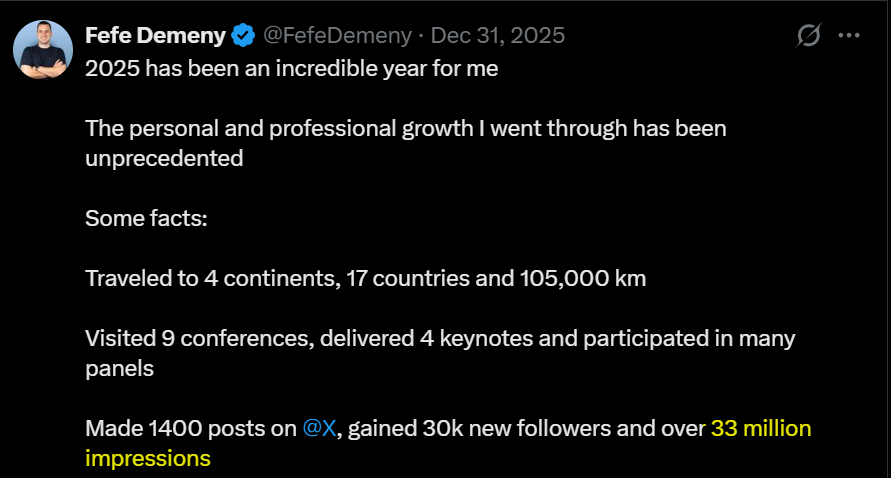891x478 pixels.
Task: Open the Dec 31, 2025 timestamp link
Action: click(x=497, y=36)
